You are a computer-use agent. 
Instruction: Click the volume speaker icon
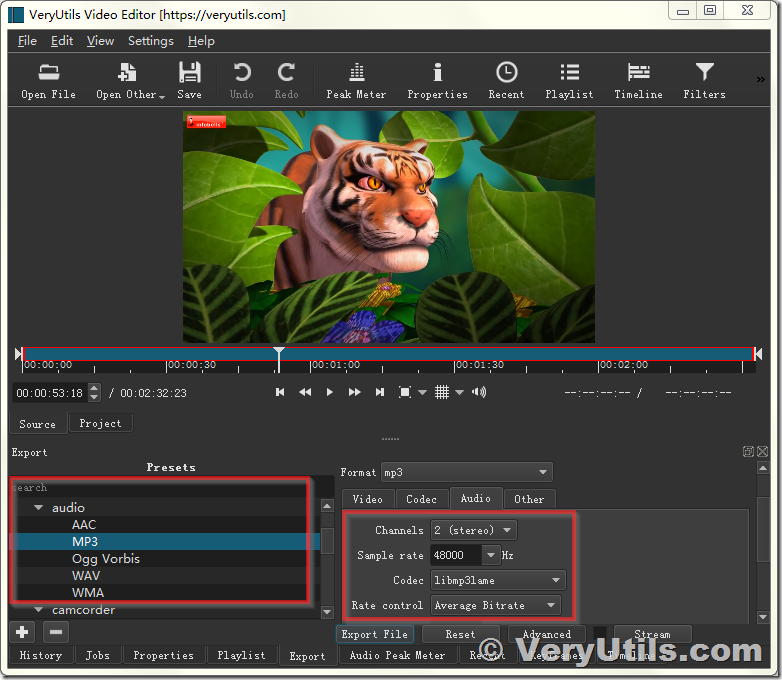tap(479, 392)
